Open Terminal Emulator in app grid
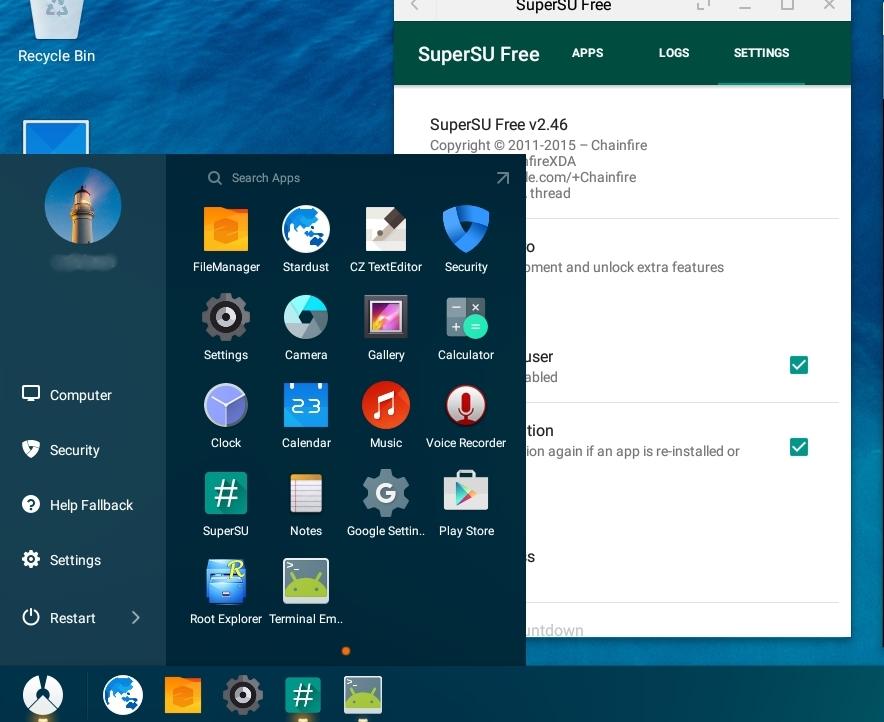This screenshot has width=884, height=722. 306,581
